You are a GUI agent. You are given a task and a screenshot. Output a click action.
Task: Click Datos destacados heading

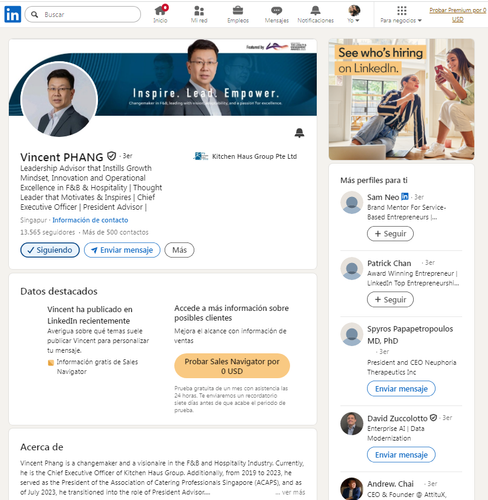59,291
